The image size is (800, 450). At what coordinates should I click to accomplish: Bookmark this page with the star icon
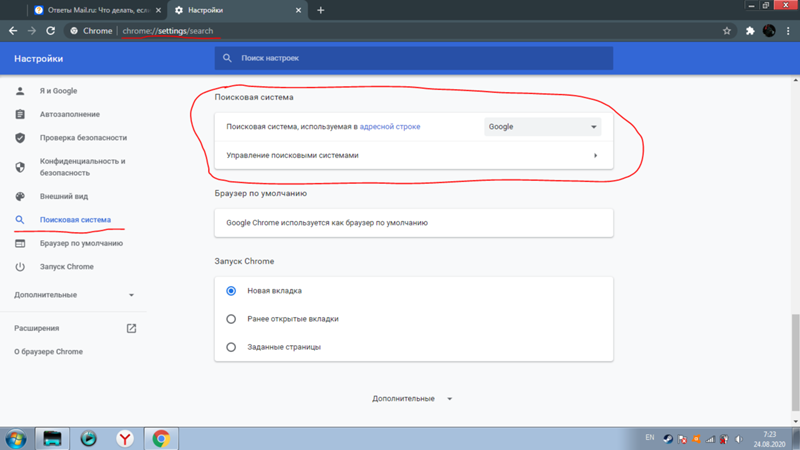727,31
